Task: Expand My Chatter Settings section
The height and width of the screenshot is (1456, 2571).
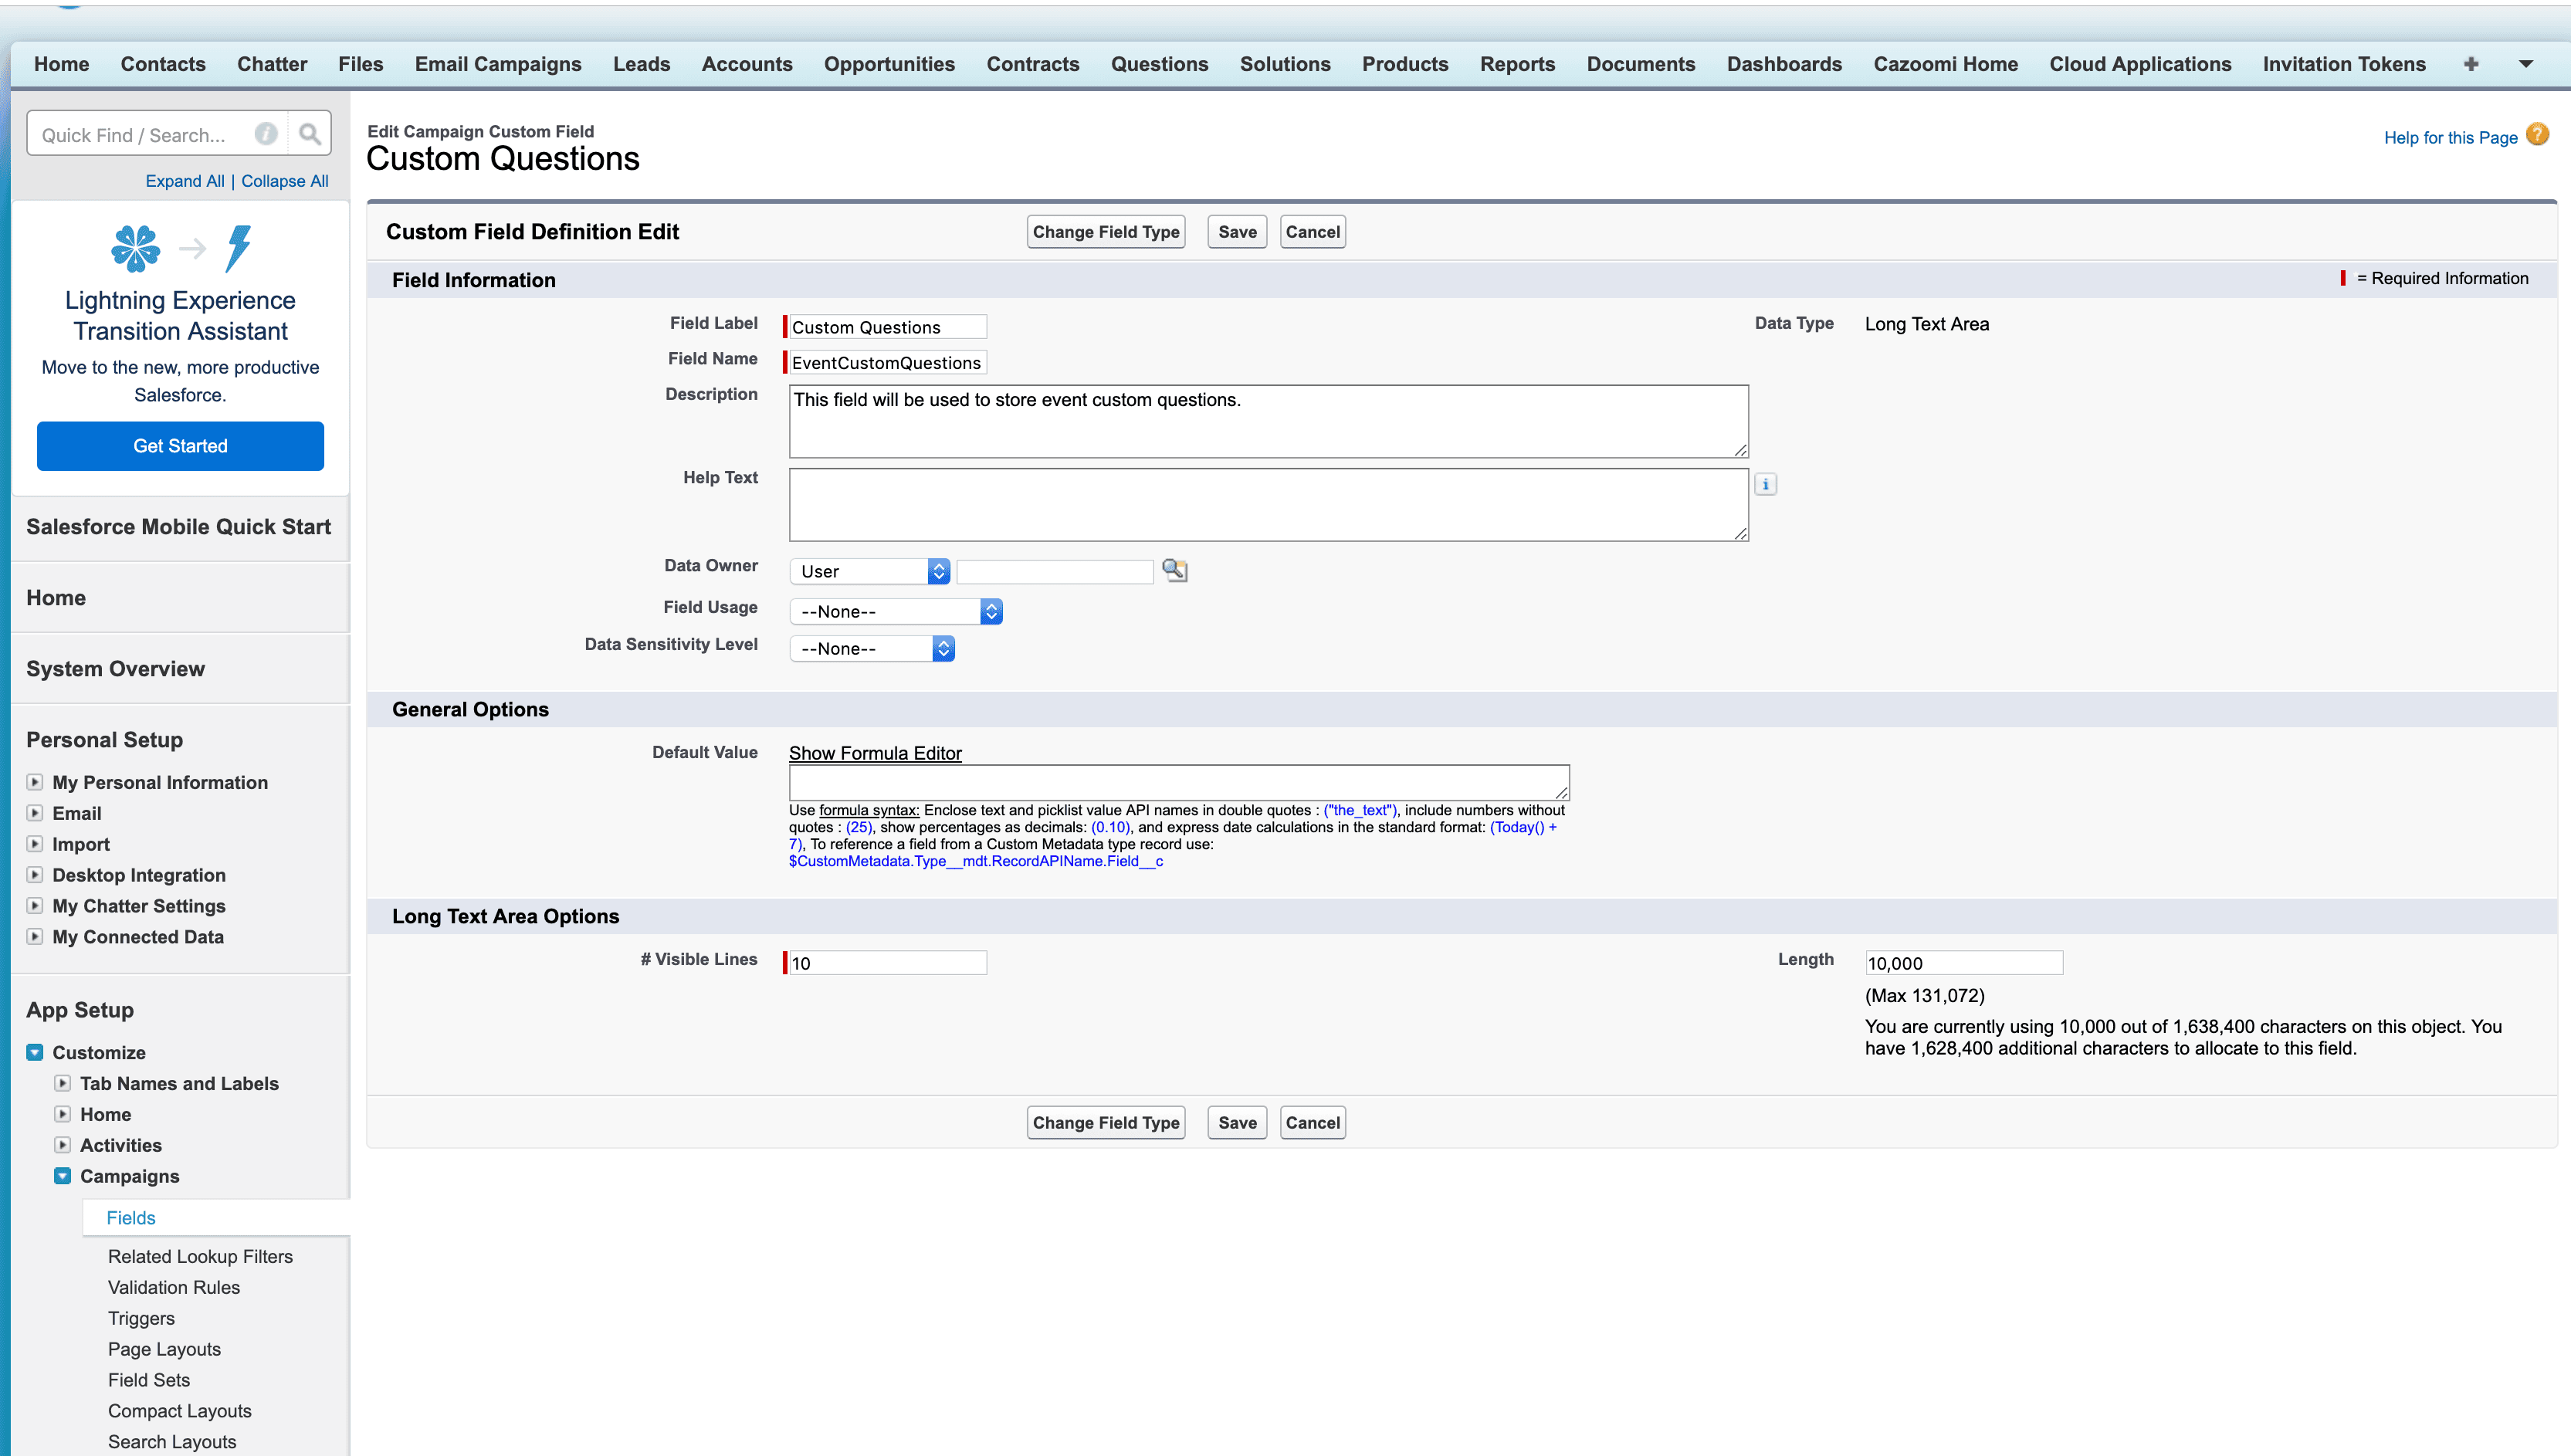Action: 35,906
